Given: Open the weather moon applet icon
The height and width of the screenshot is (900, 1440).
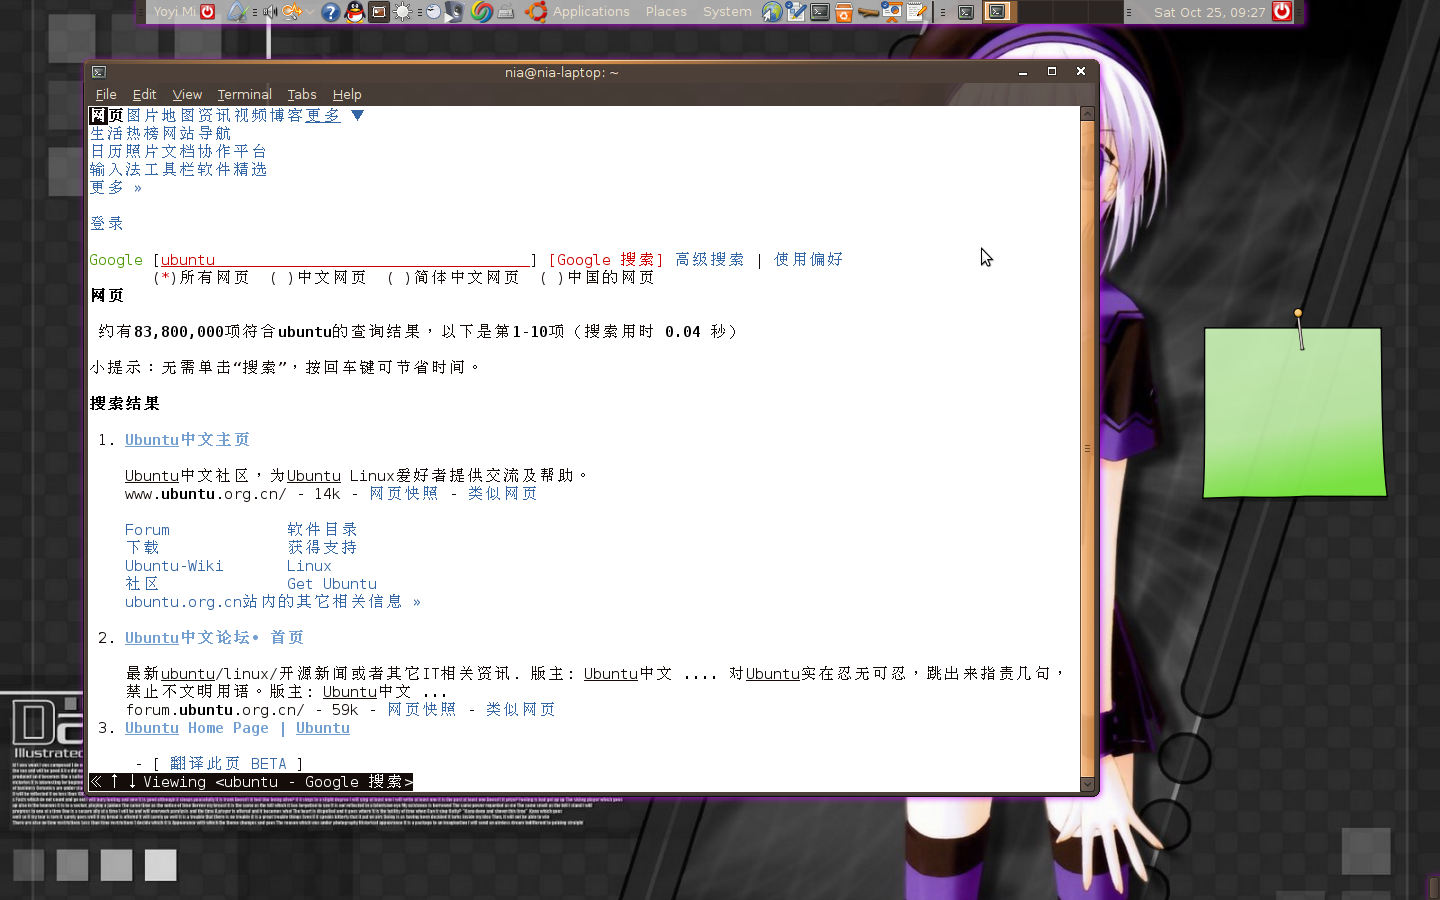Looking at the screenshot, I should (432, 12).
